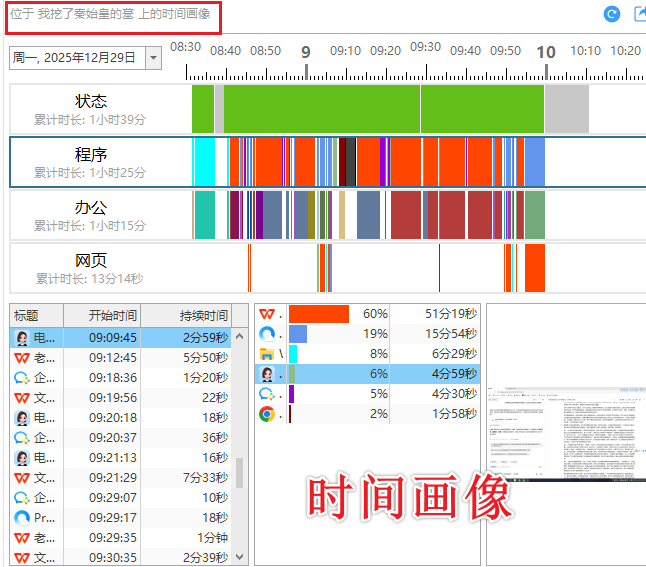
Task: Click the scroll-up arrow of the activity list
Action: 240,336
